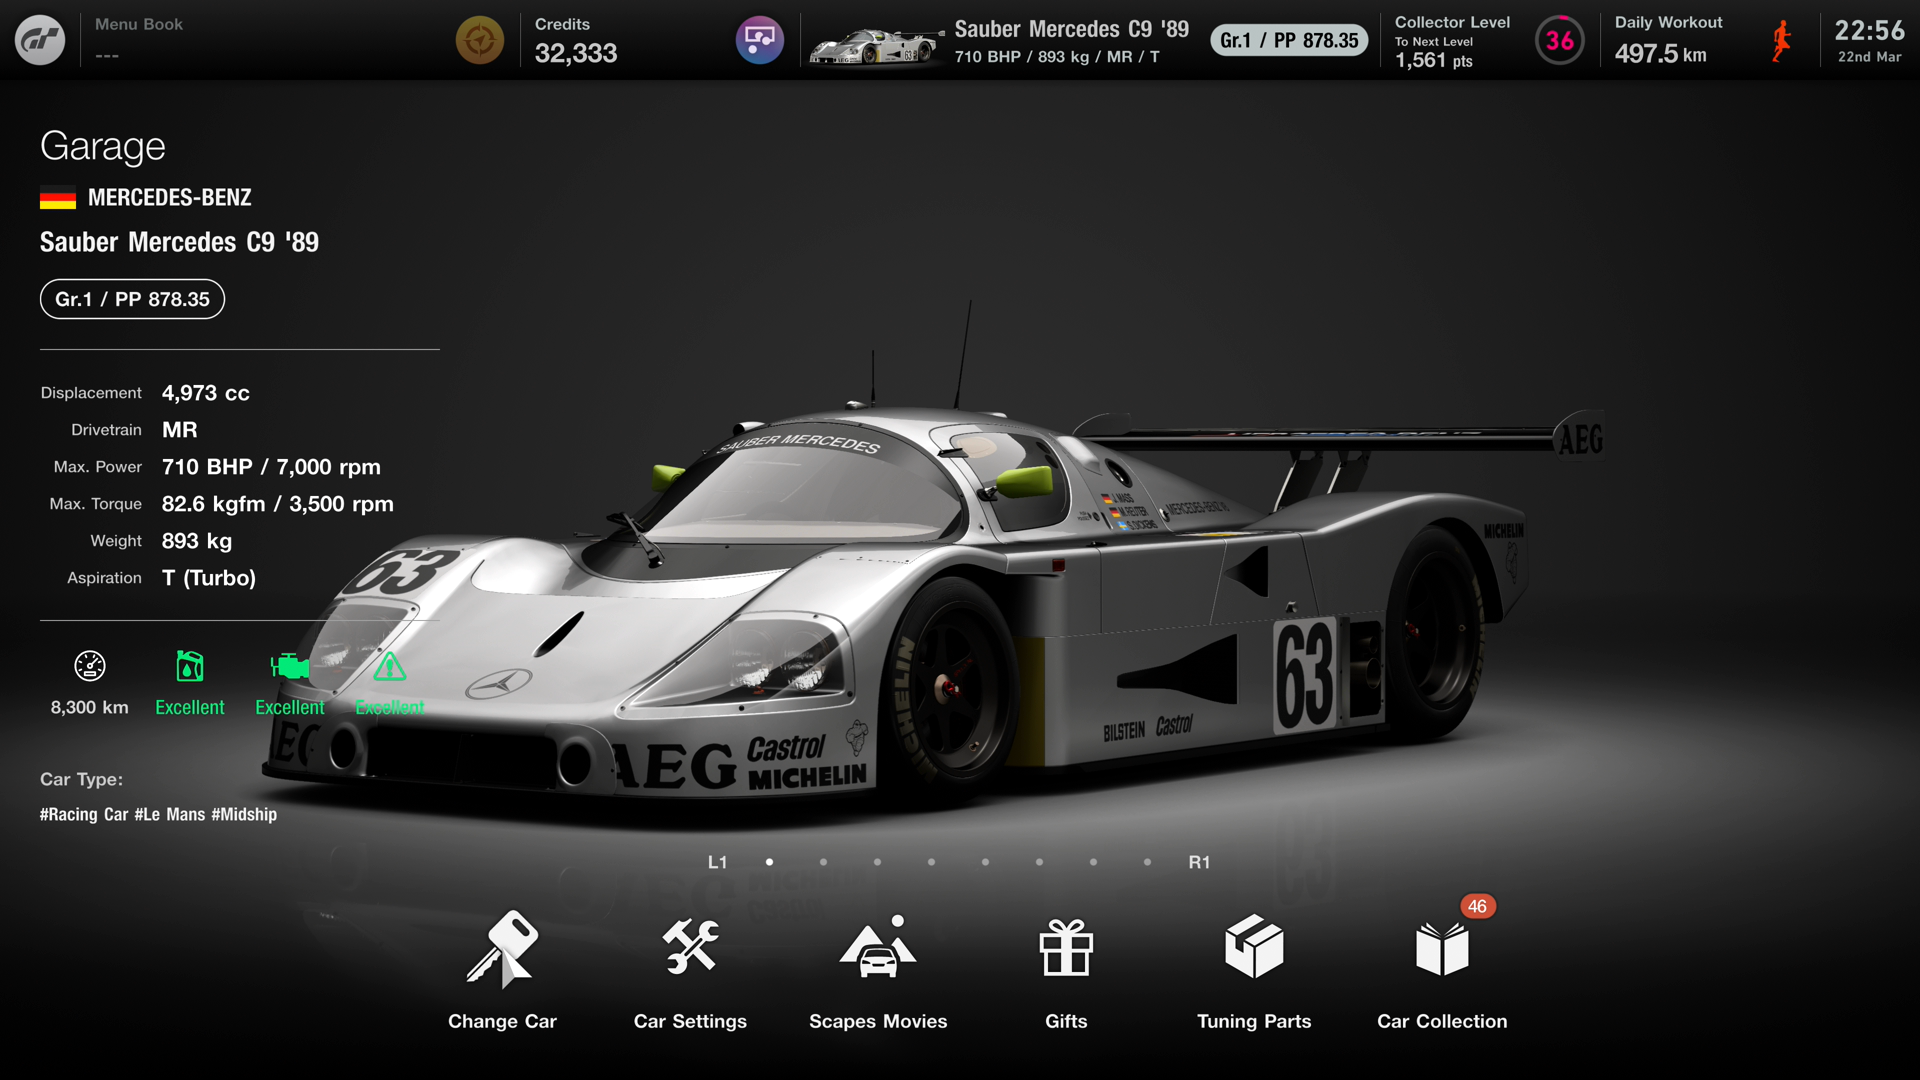Screen dimensions: 1920x1080
Task: Click the Car Collection label
Action: coord(1442,1021)
